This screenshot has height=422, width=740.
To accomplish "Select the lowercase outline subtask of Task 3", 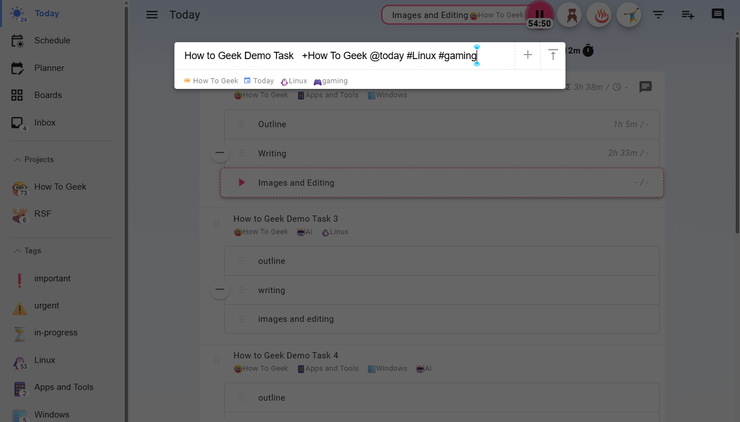I will point(442,261).
